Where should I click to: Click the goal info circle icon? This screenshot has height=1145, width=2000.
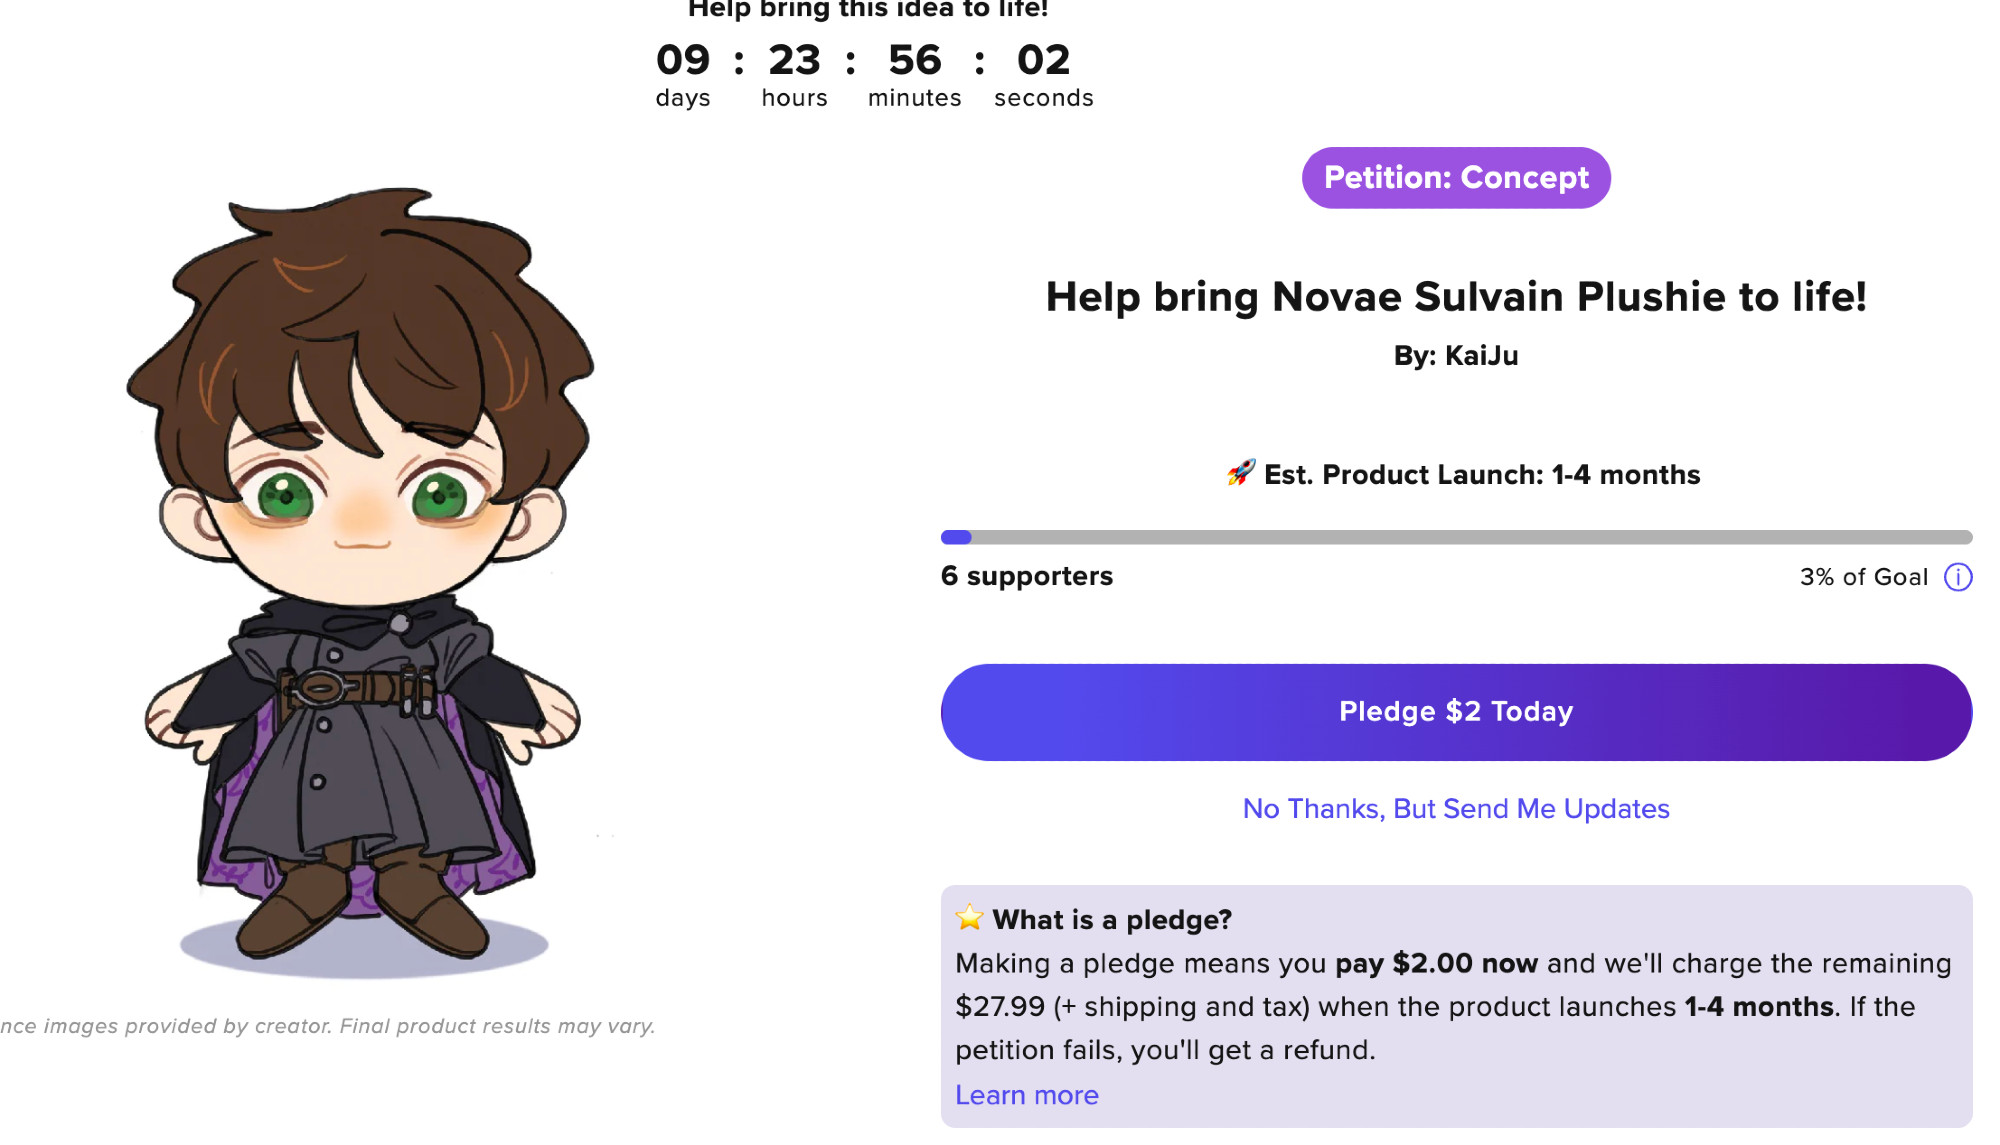pos(1957,577)
